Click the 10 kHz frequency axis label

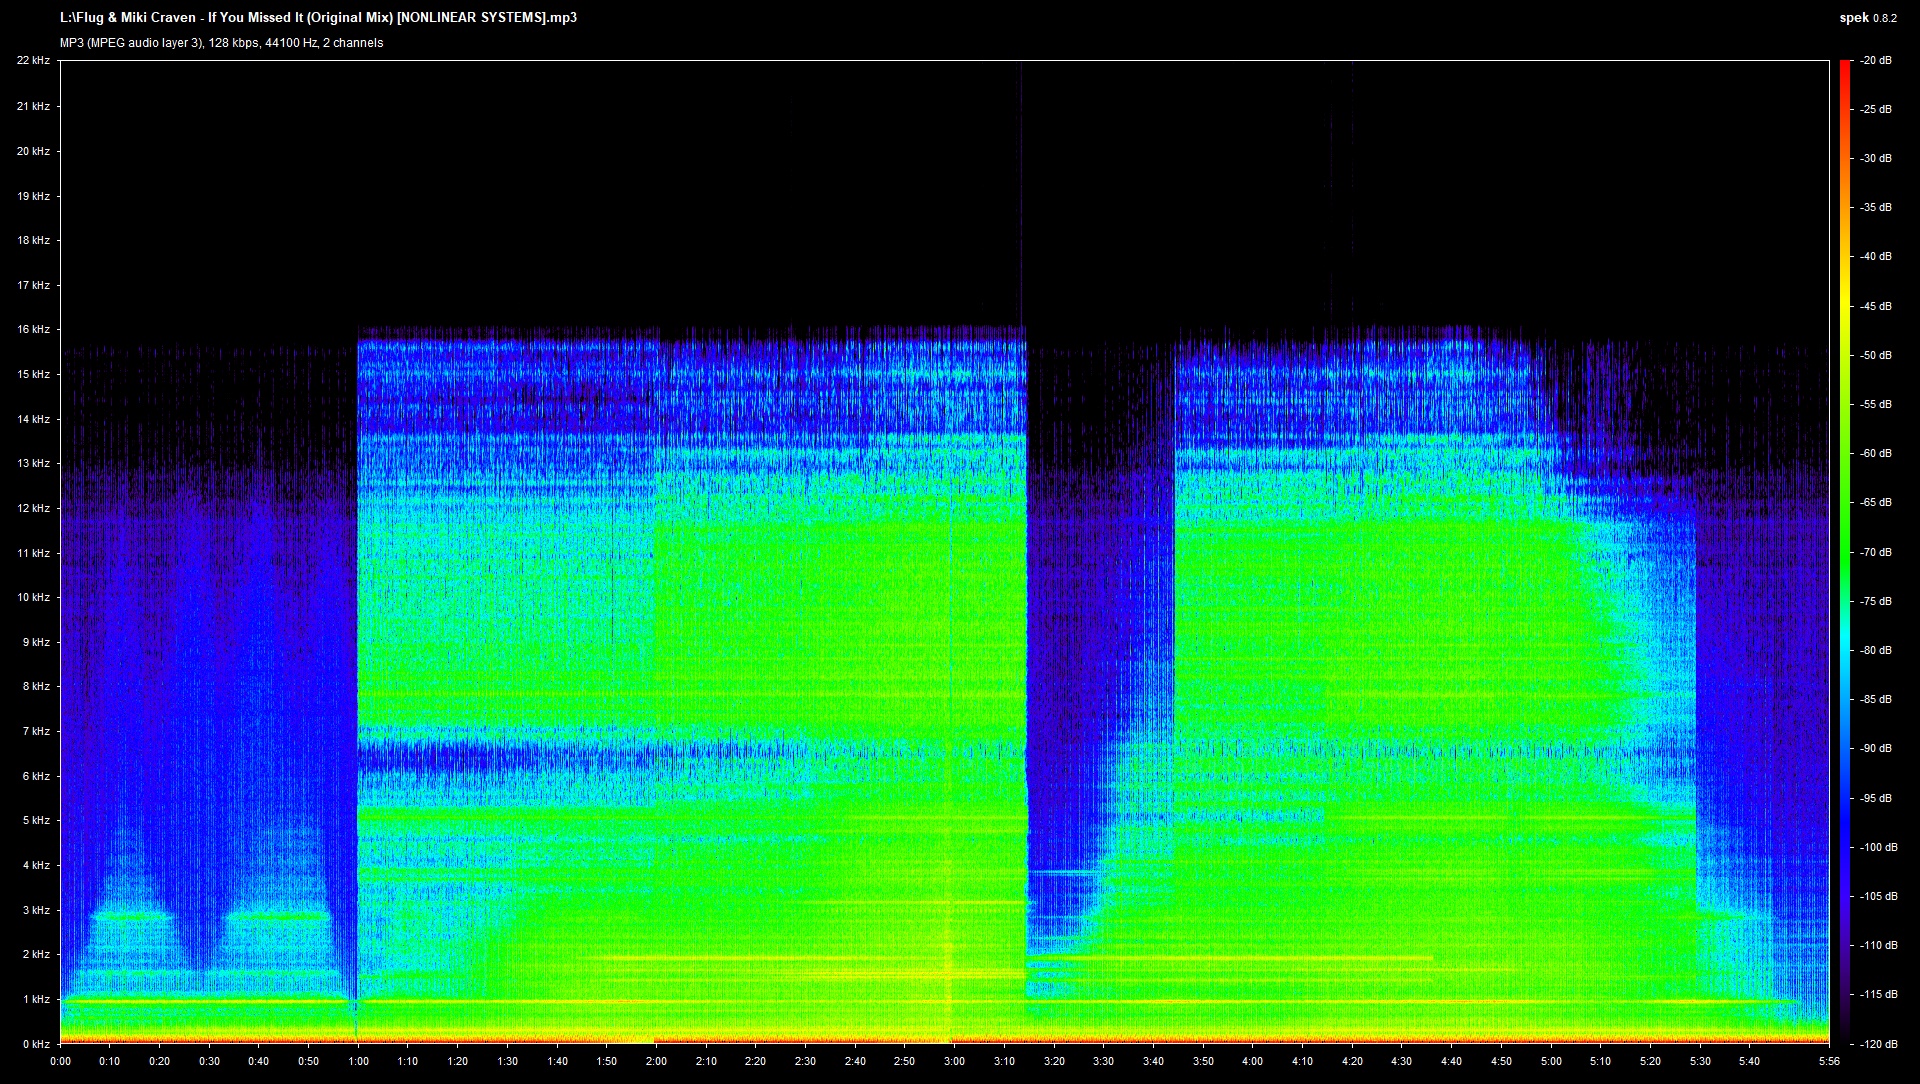coord(33,597)
